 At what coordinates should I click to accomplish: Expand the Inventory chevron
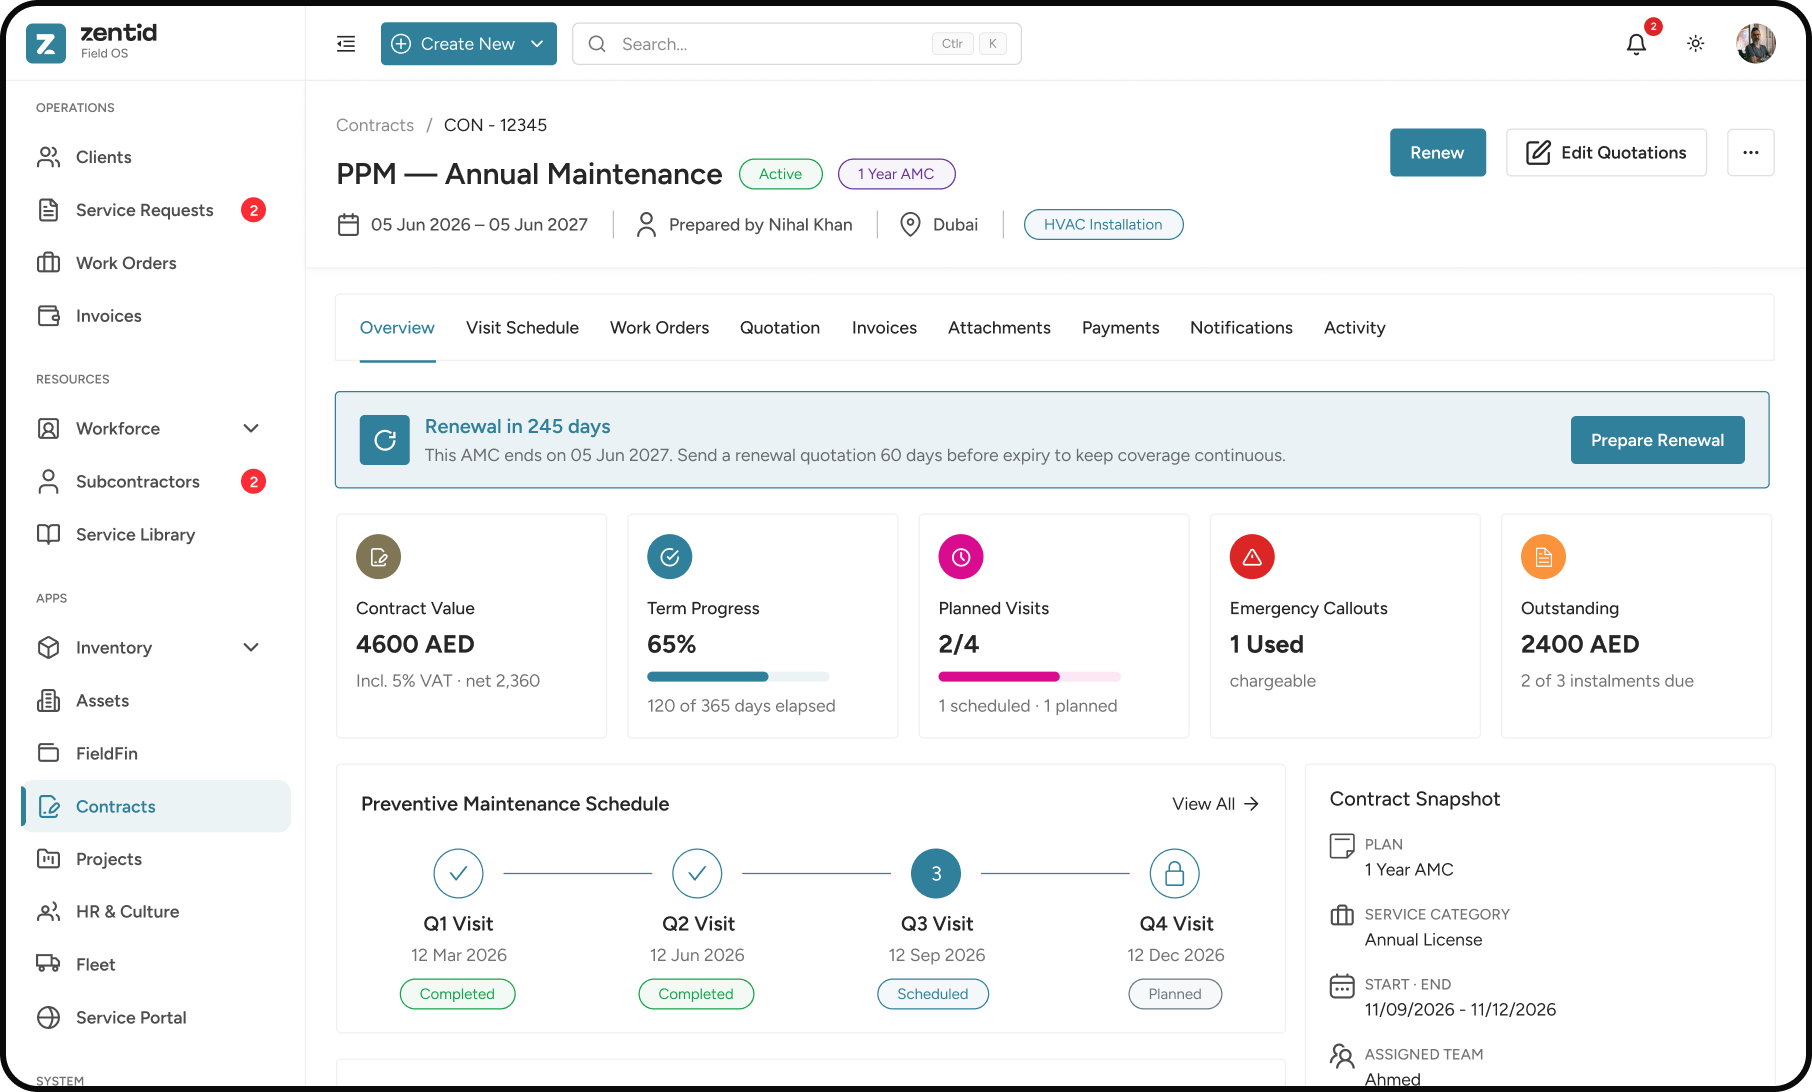pyautogui.click(x=251, y=648)
